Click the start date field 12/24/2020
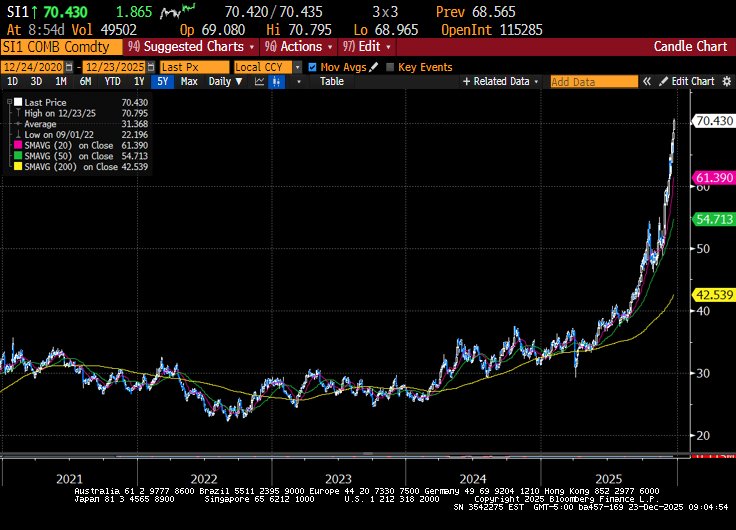 coord(32,67)
